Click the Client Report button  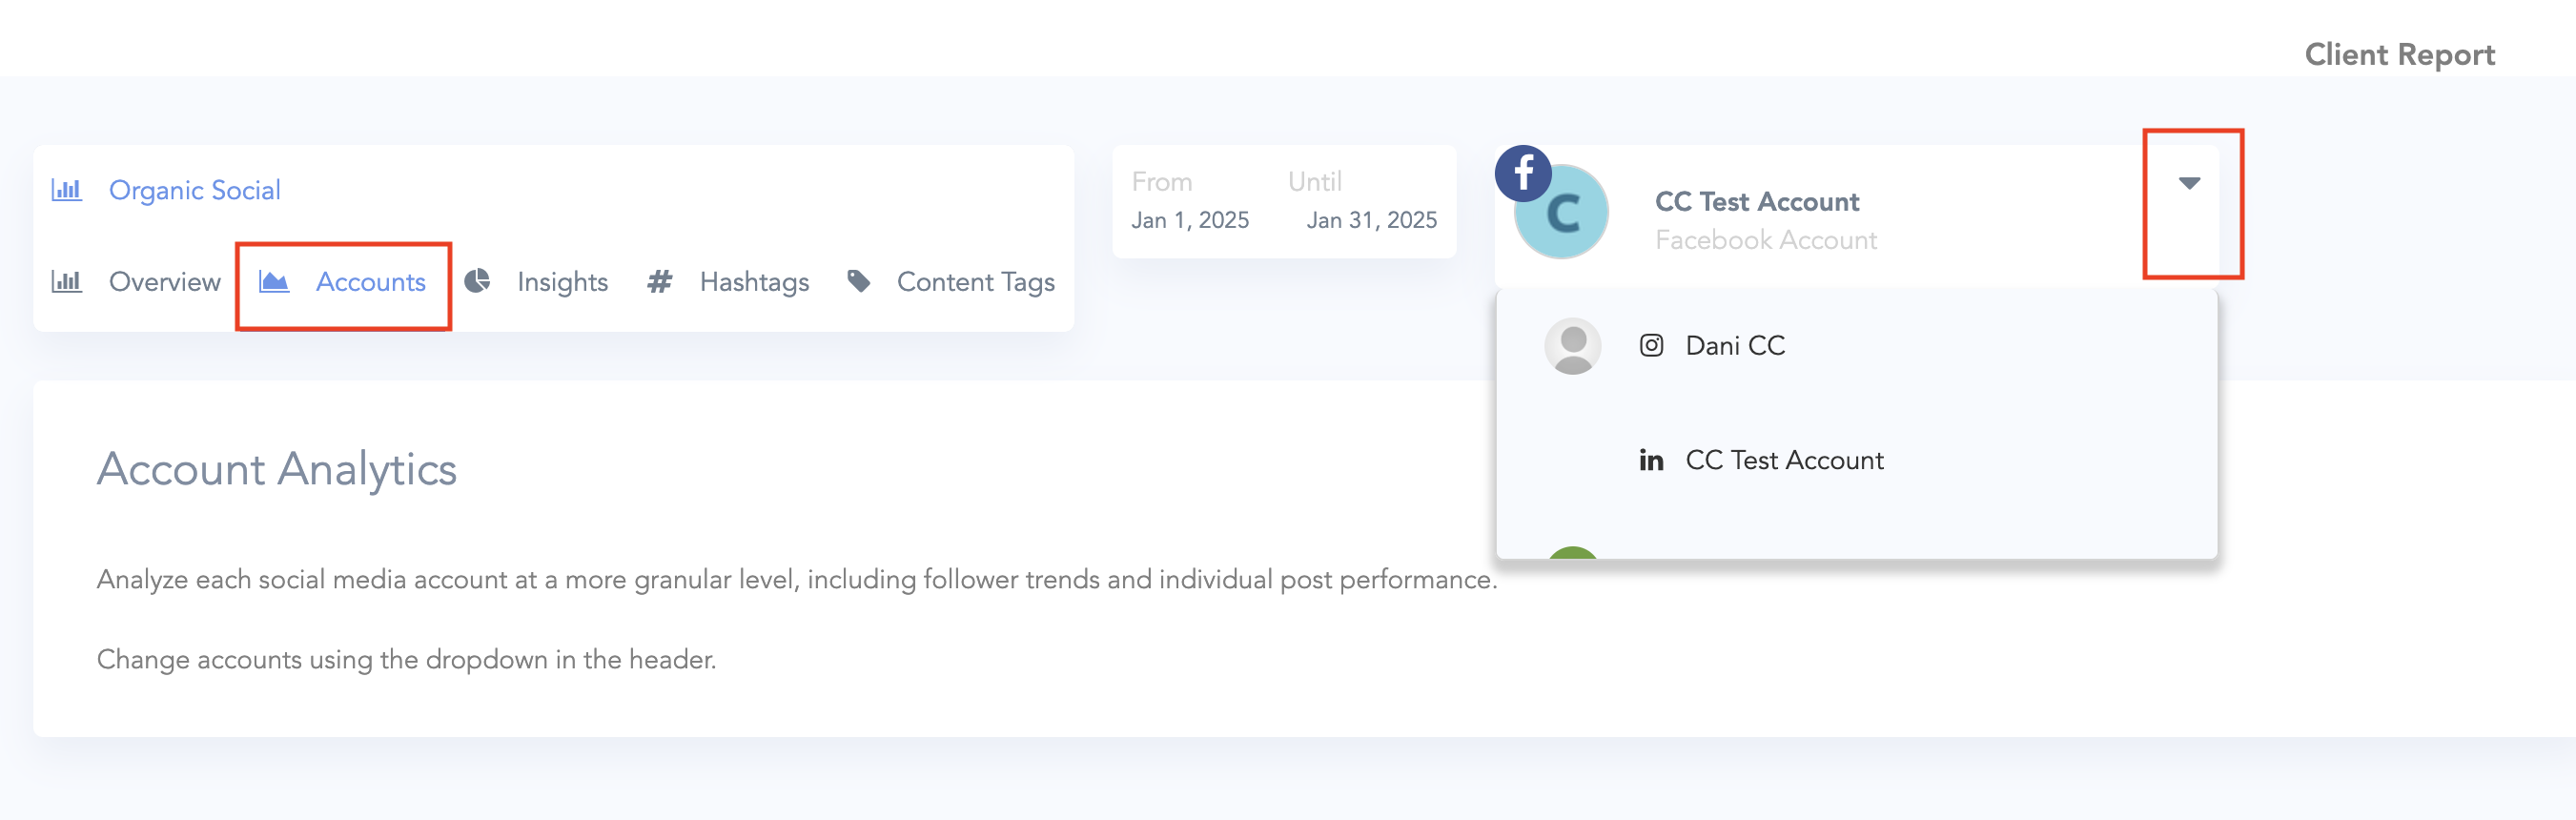click(x=2399, y=55)
